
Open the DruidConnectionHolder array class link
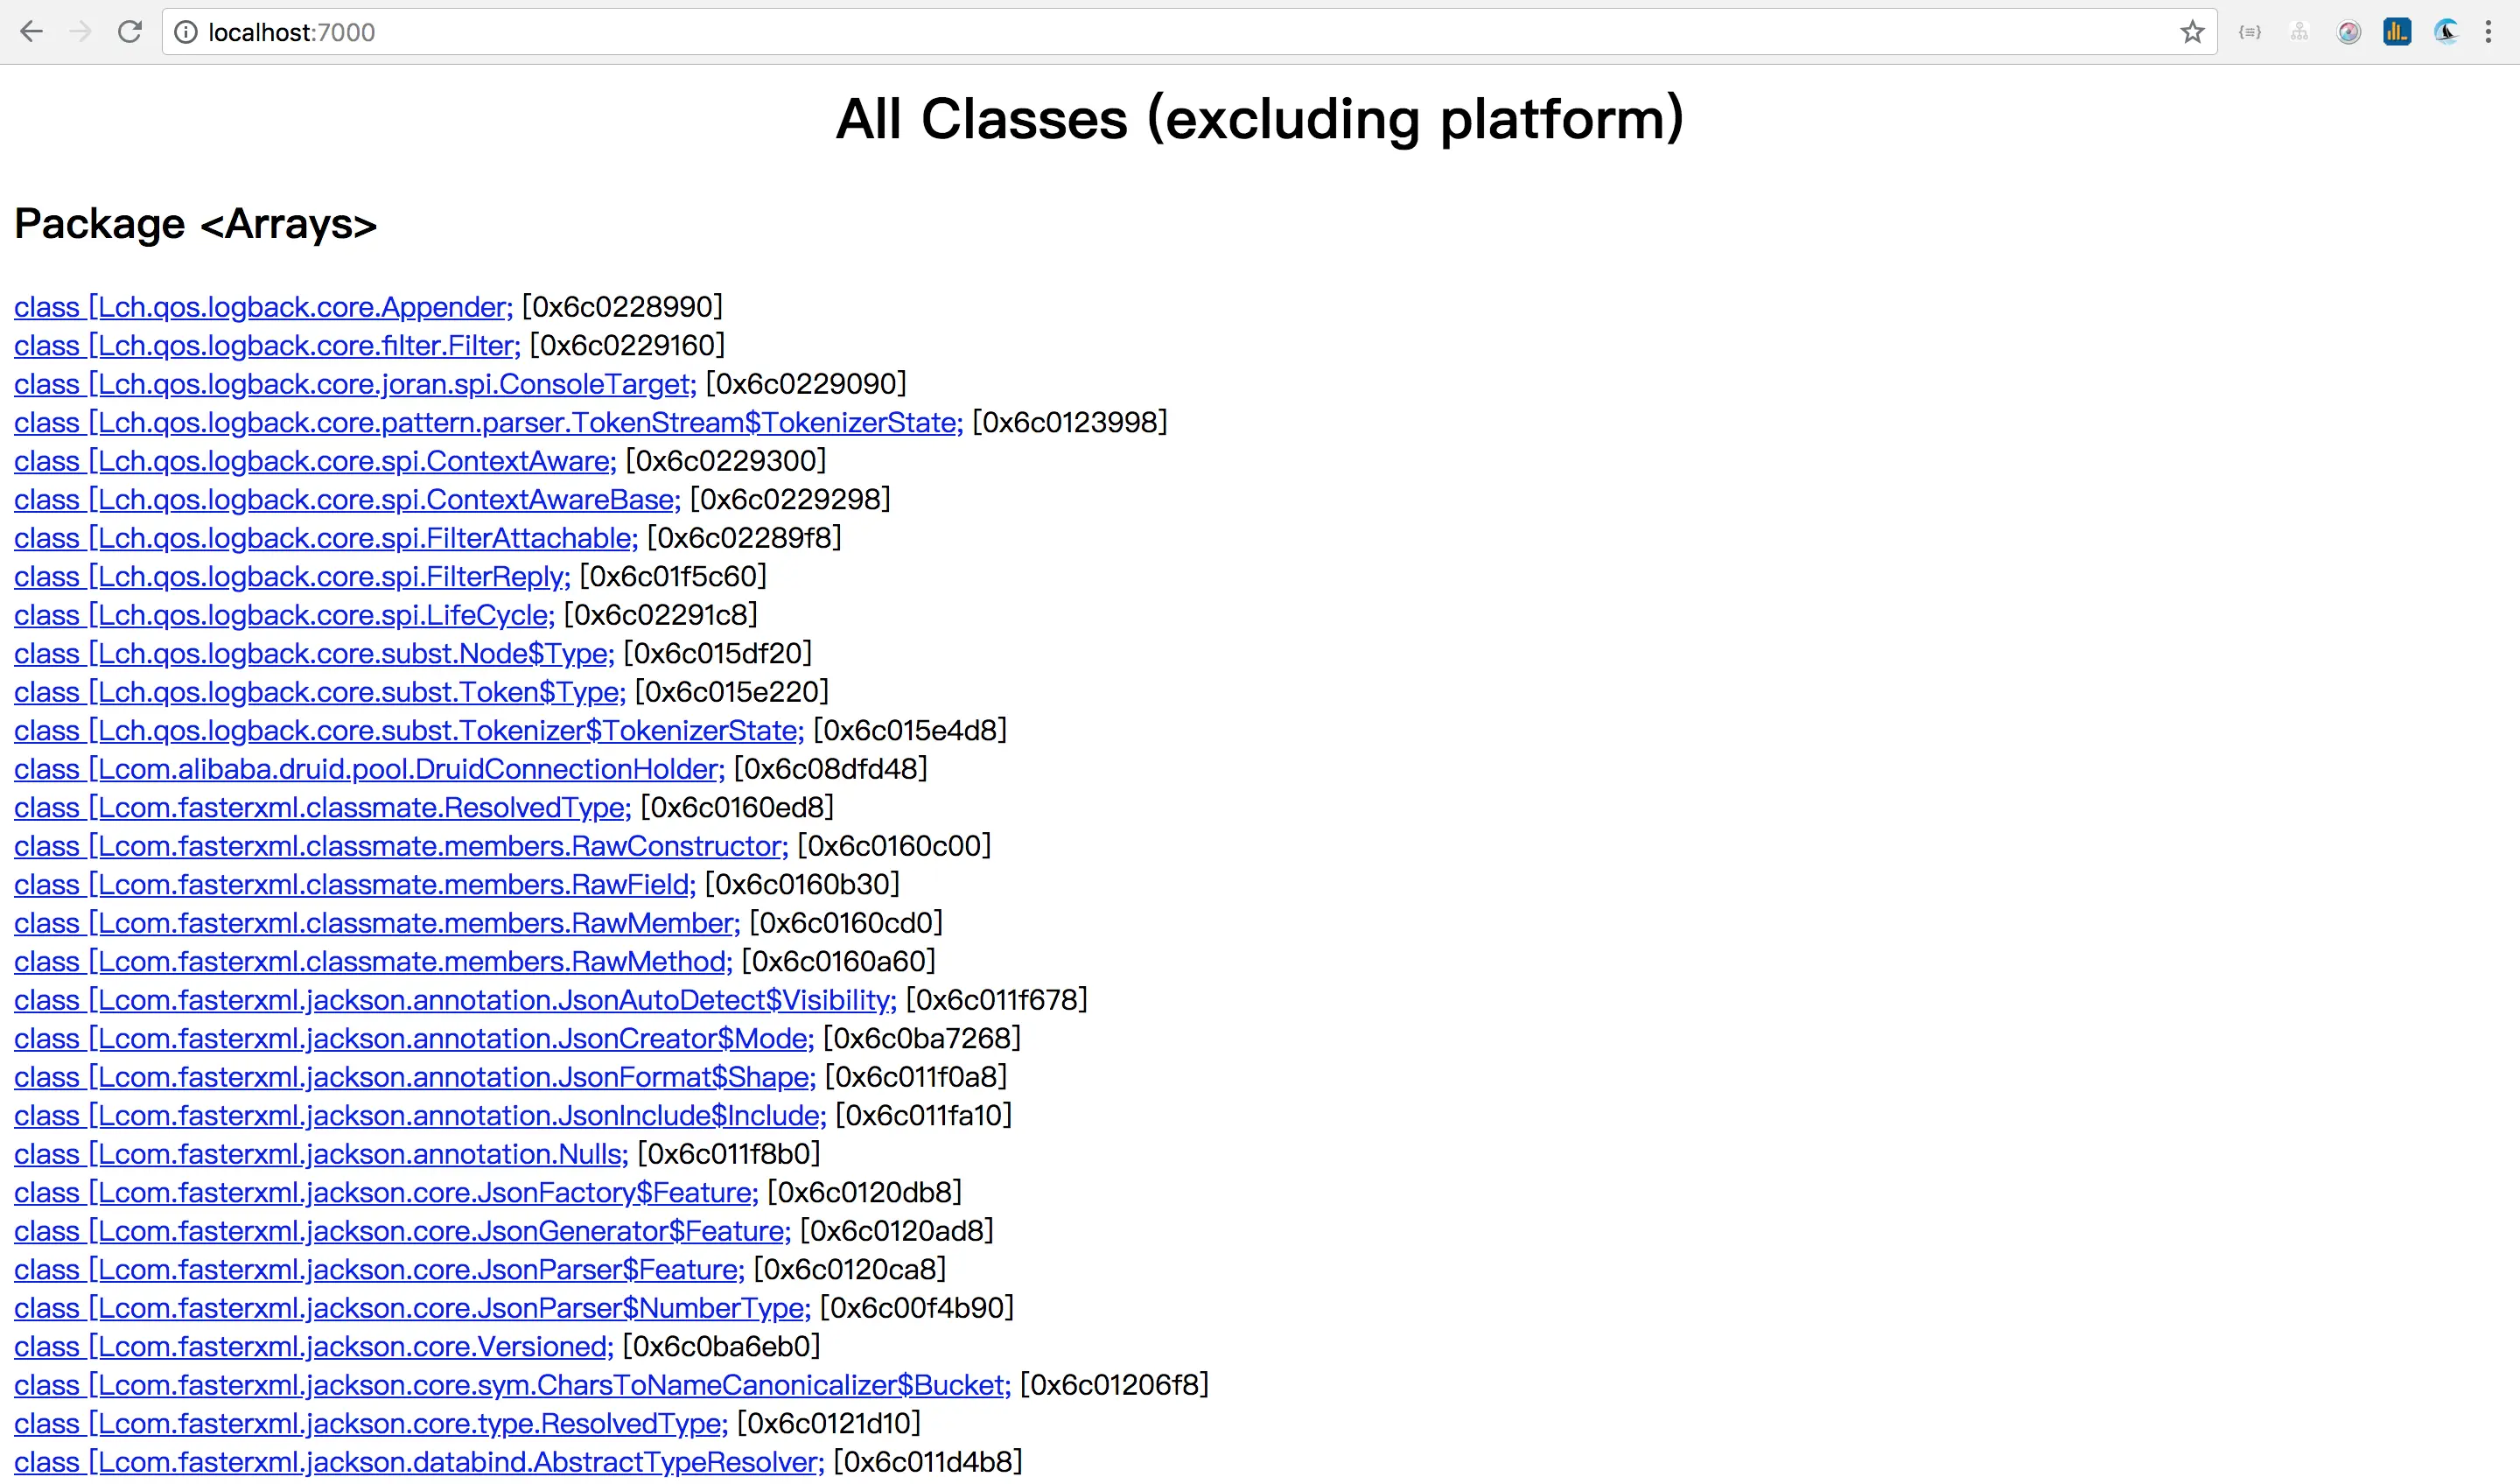(x=369, y=769)
